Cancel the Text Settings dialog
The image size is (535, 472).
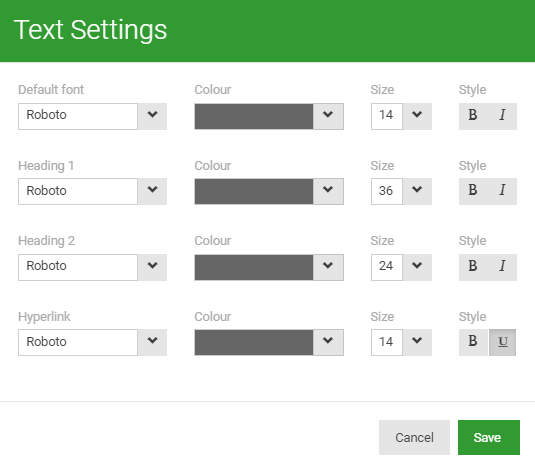pyautogui.click(x=414, y=437)
